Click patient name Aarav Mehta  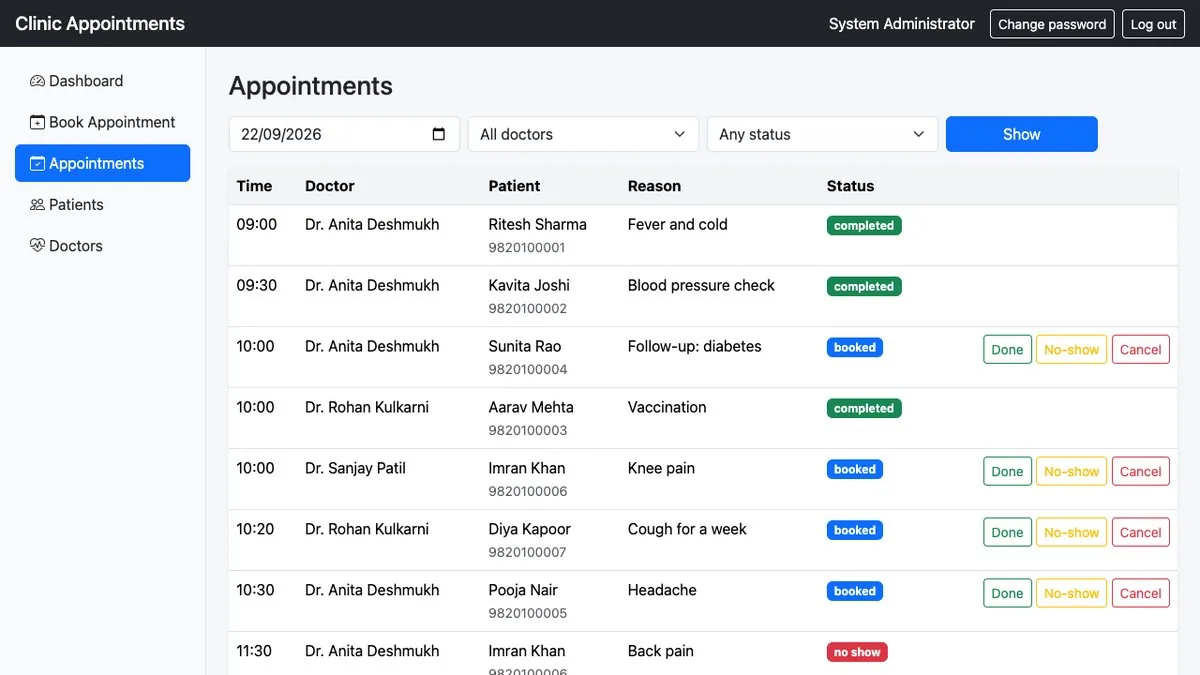(x=531, y=407)
